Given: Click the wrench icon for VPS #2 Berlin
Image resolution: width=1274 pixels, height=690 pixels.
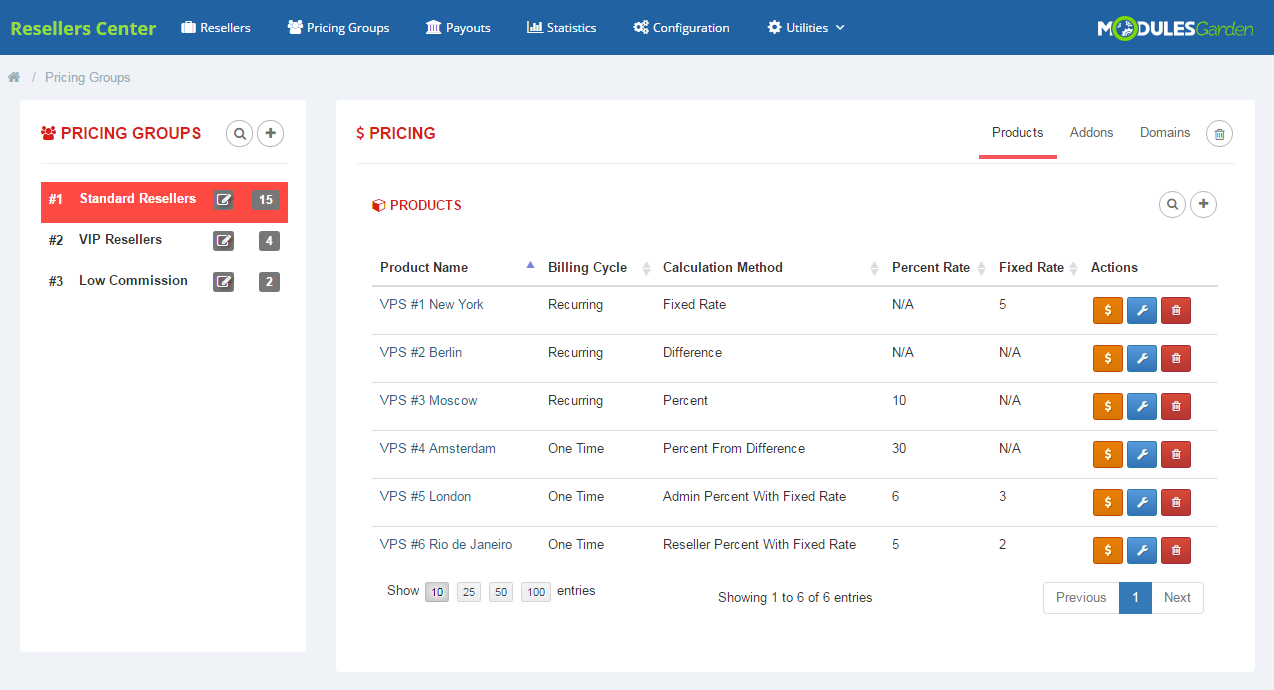Looking at the screenshot, I should [1141, 358].
